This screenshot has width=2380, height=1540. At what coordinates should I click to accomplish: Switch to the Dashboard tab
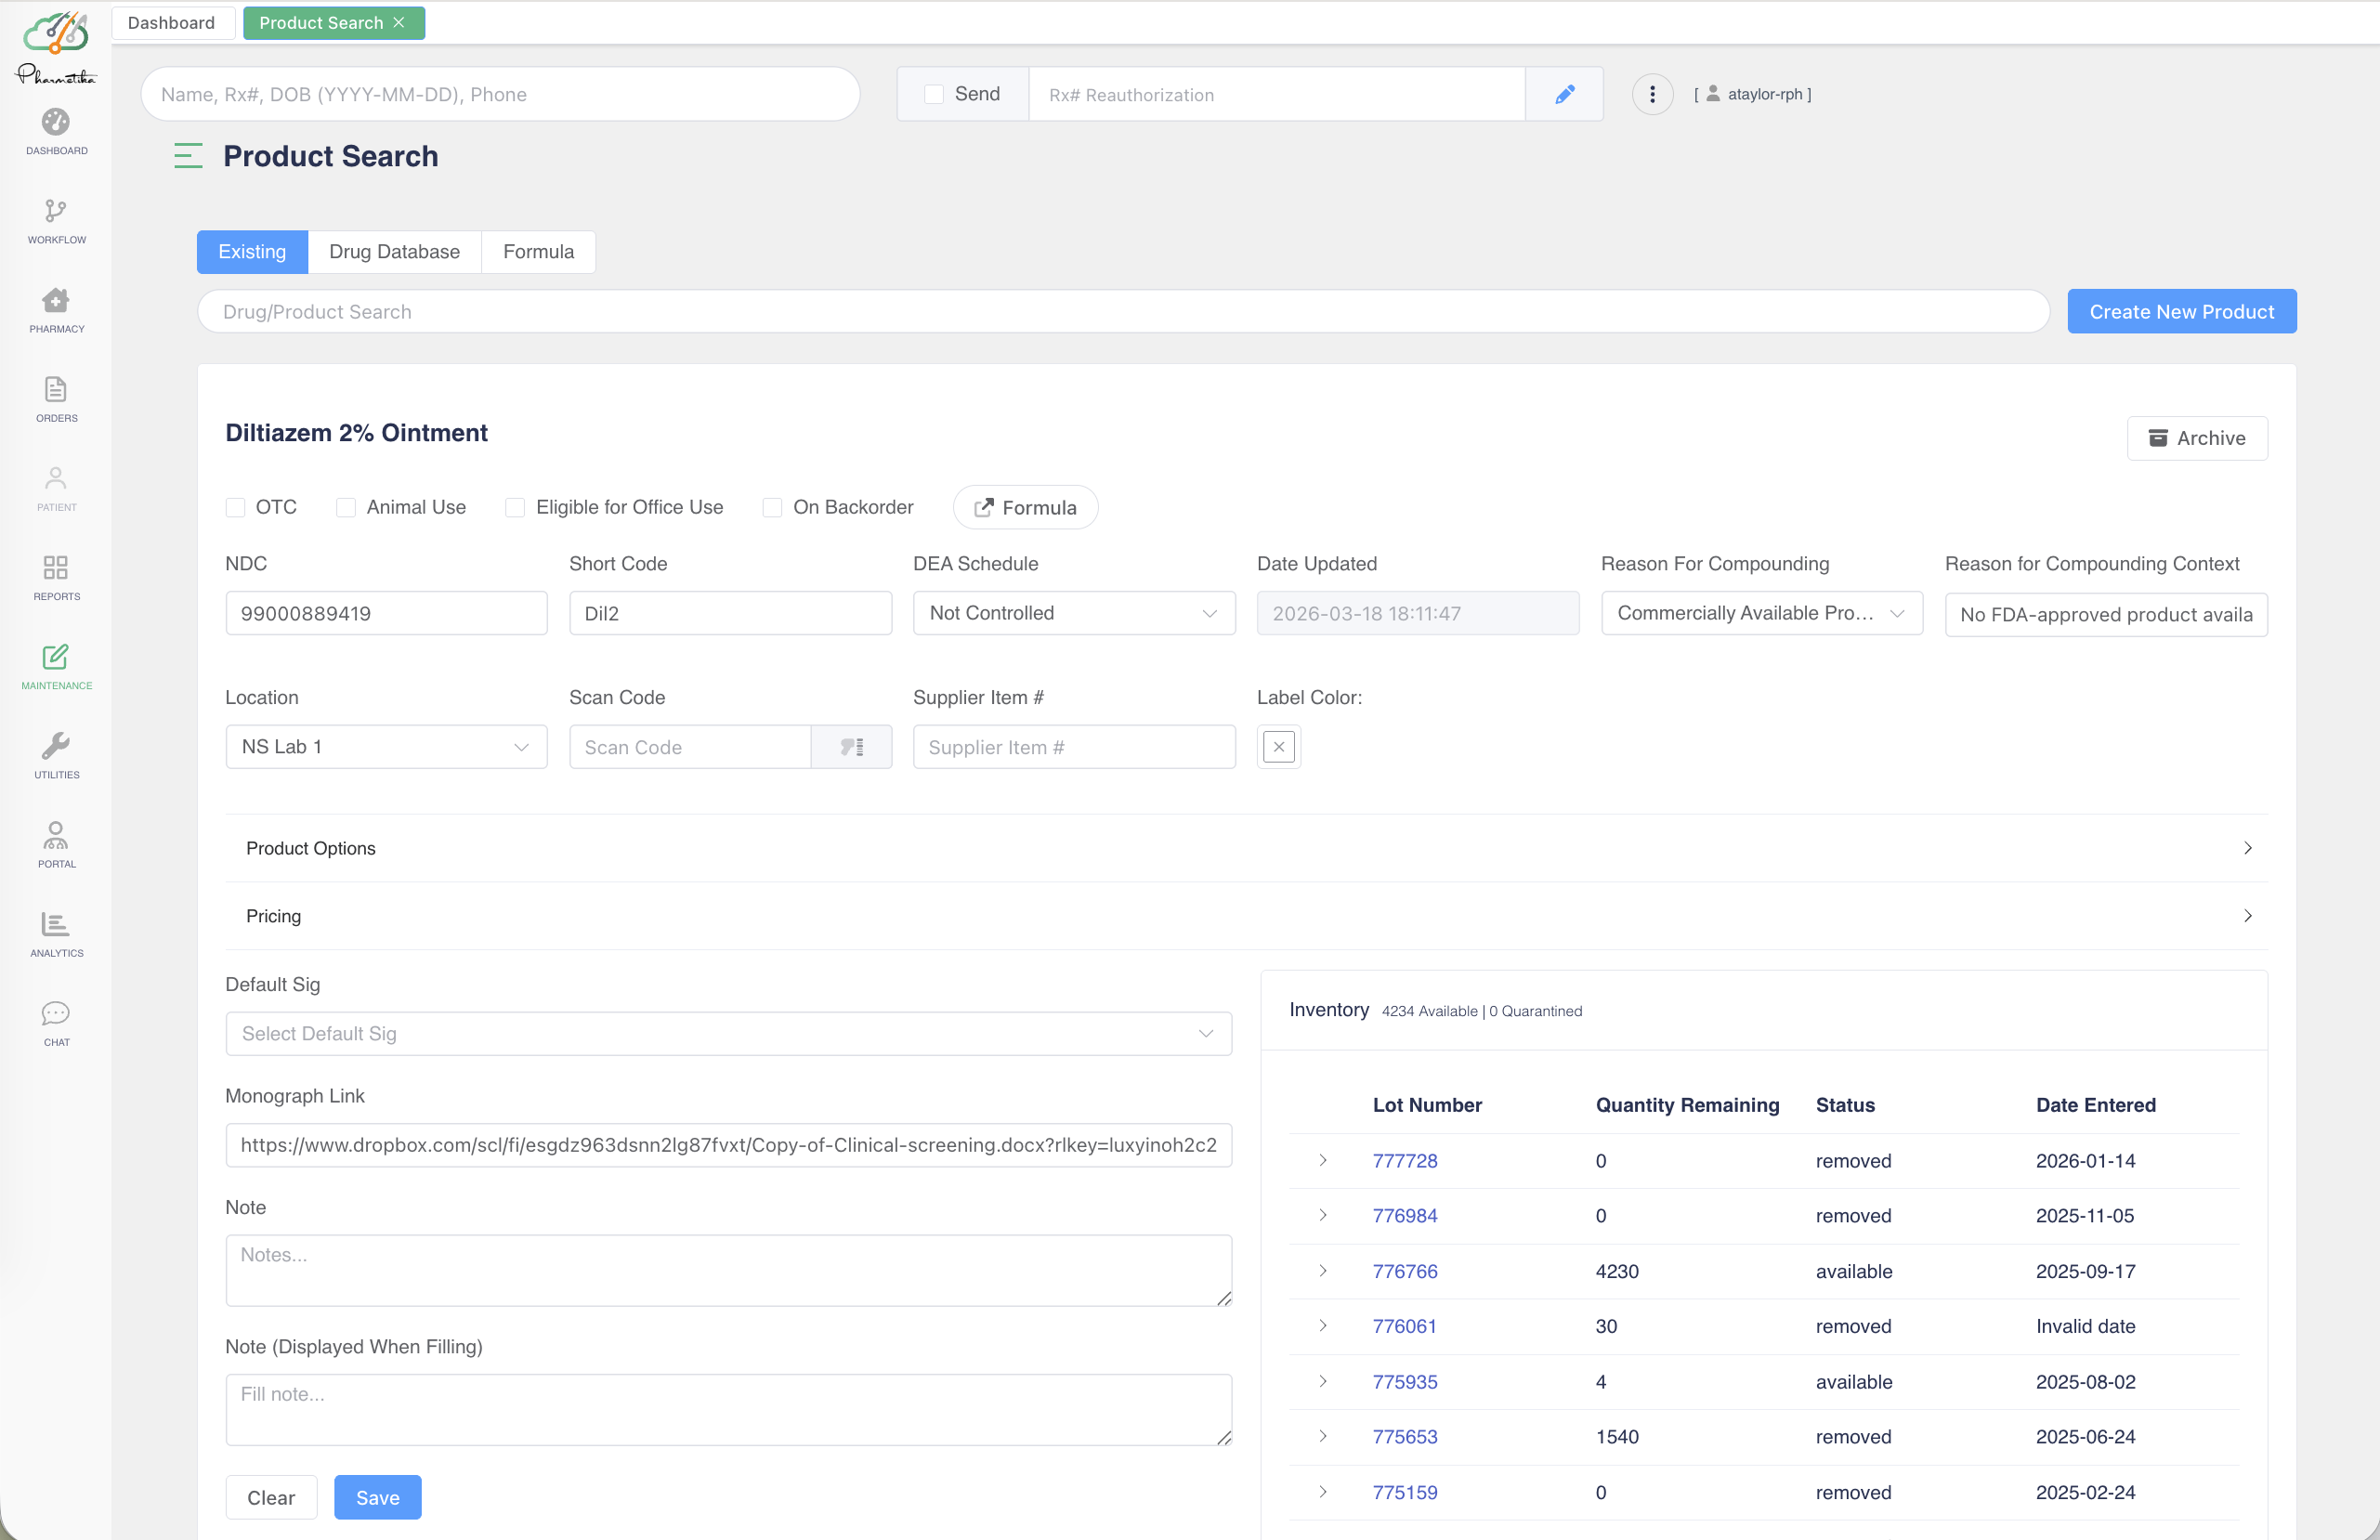[172, 22]
